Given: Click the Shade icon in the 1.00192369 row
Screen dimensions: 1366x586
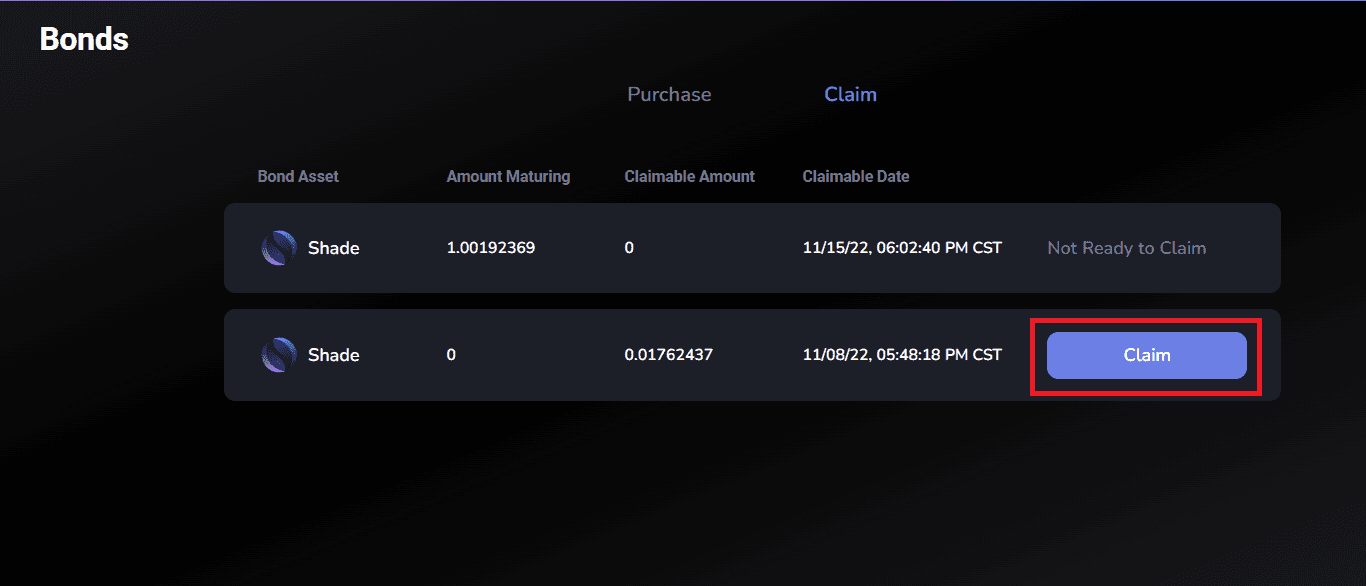Looking at the screenshot, I should 279,248.
